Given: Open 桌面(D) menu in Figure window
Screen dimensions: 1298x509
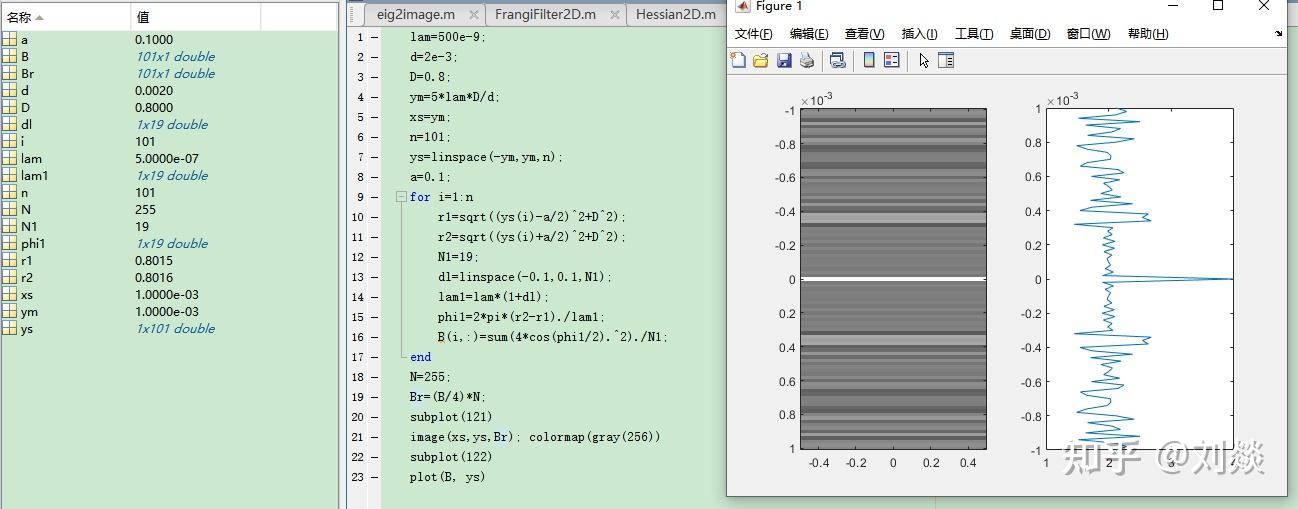Looking at the screenshot, I should coord(1029,34).
